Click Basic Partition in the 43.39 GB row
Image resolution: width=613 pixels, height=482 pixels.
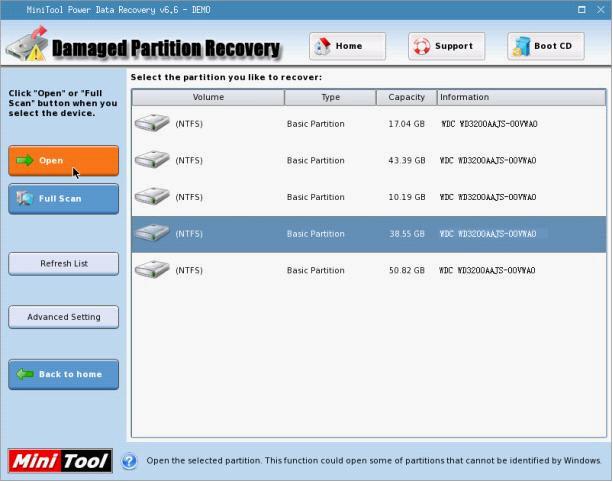click(x=315, y=161)
